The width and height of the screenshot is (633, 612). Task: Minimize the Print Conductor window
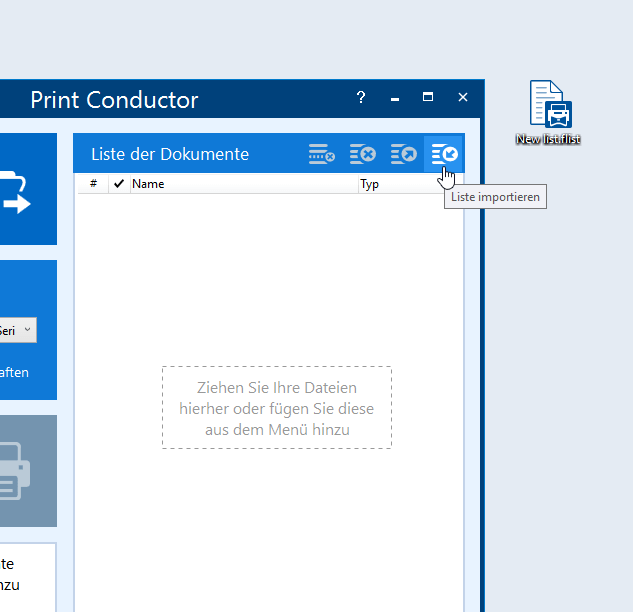395,97
